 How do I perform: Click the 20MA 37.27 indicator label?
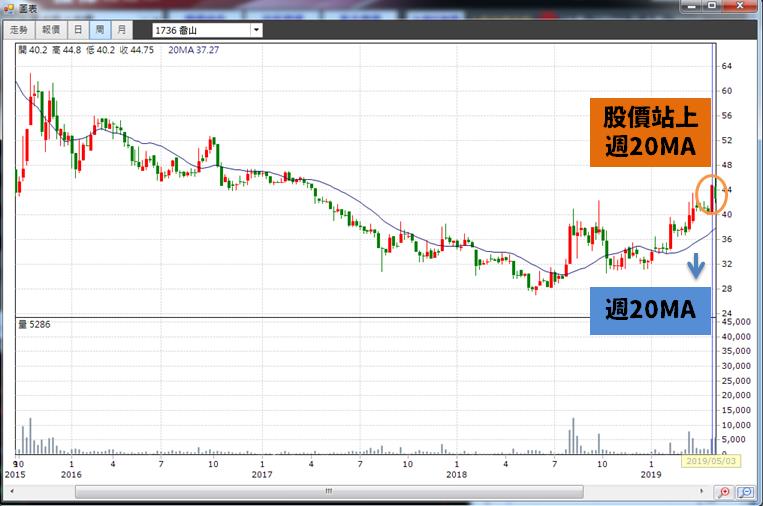[x=194, y=50]
